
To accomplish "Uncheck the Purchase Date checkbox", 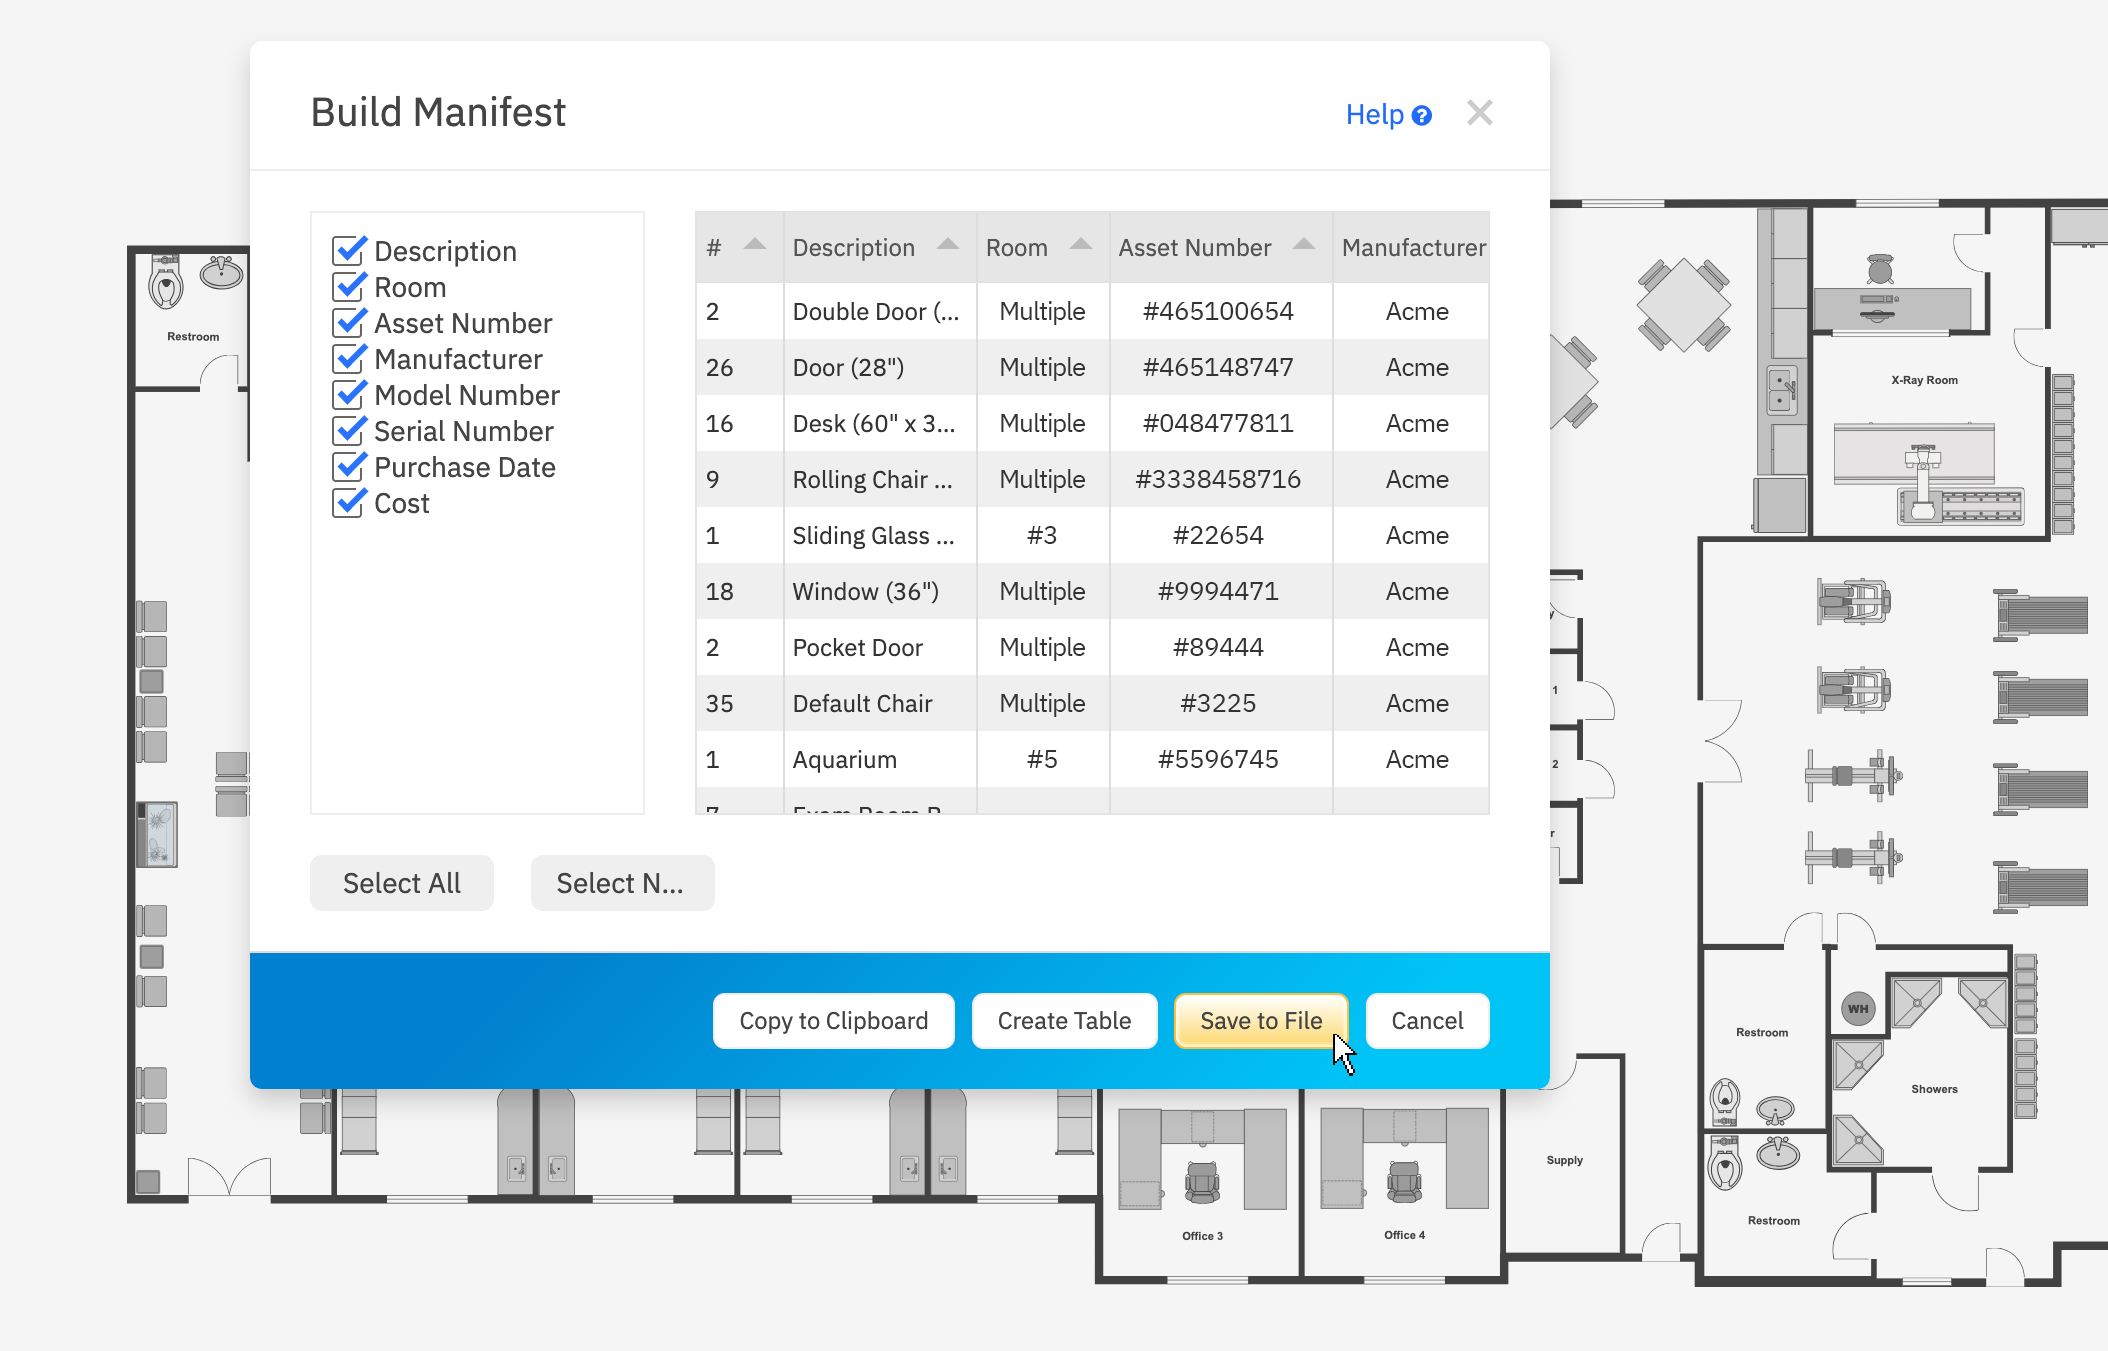I will 349,467.
